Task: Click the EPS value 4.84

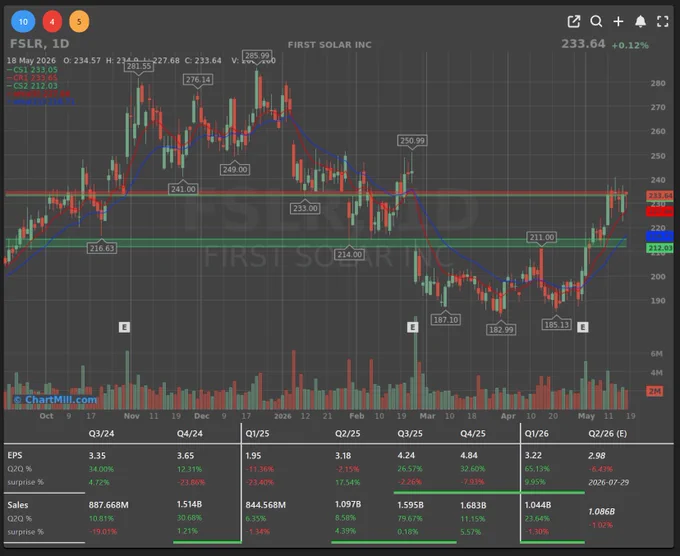Action: pyautogui.click(x=469, y=455)
